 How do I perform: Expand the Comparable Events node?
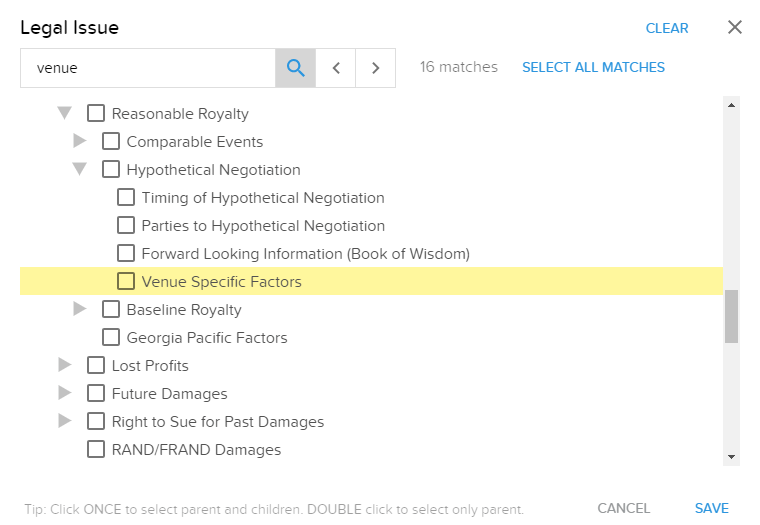pyautogui.click(x=79, y=141)
